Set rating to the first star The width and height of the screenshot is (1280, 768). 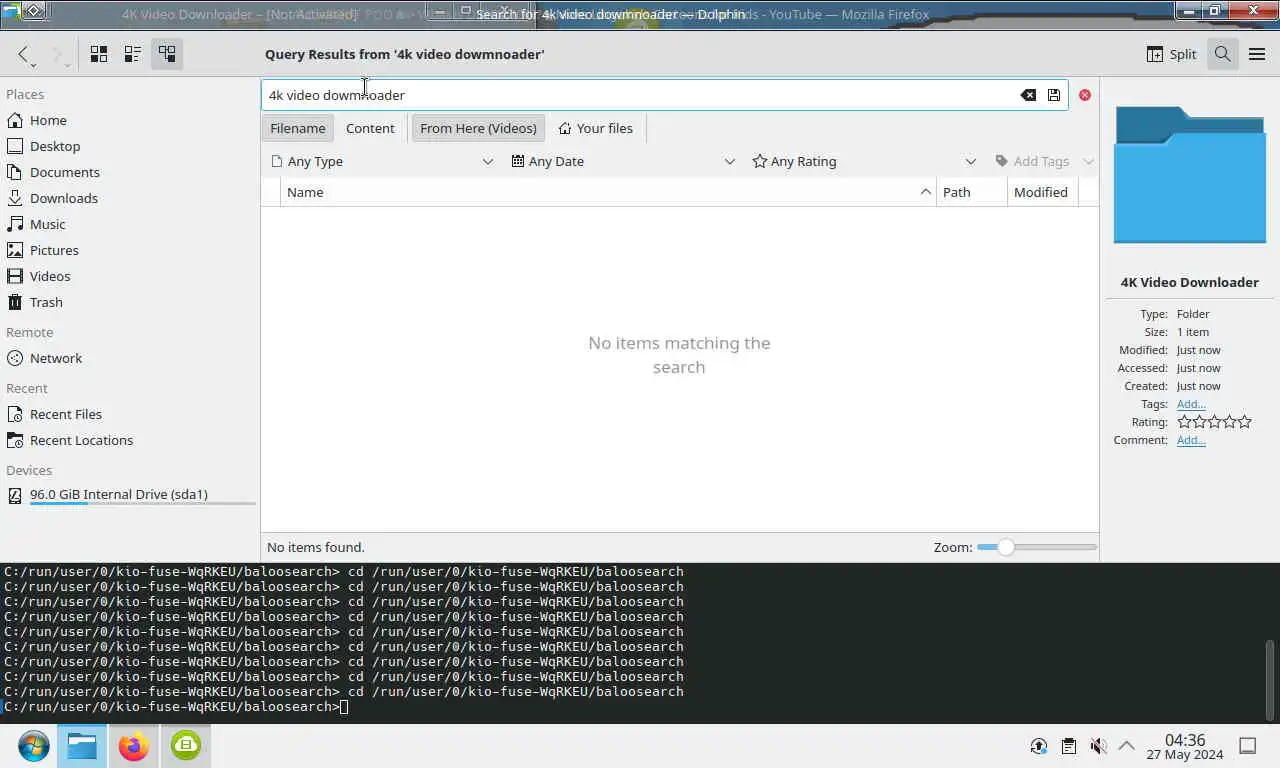(1184, 422)
